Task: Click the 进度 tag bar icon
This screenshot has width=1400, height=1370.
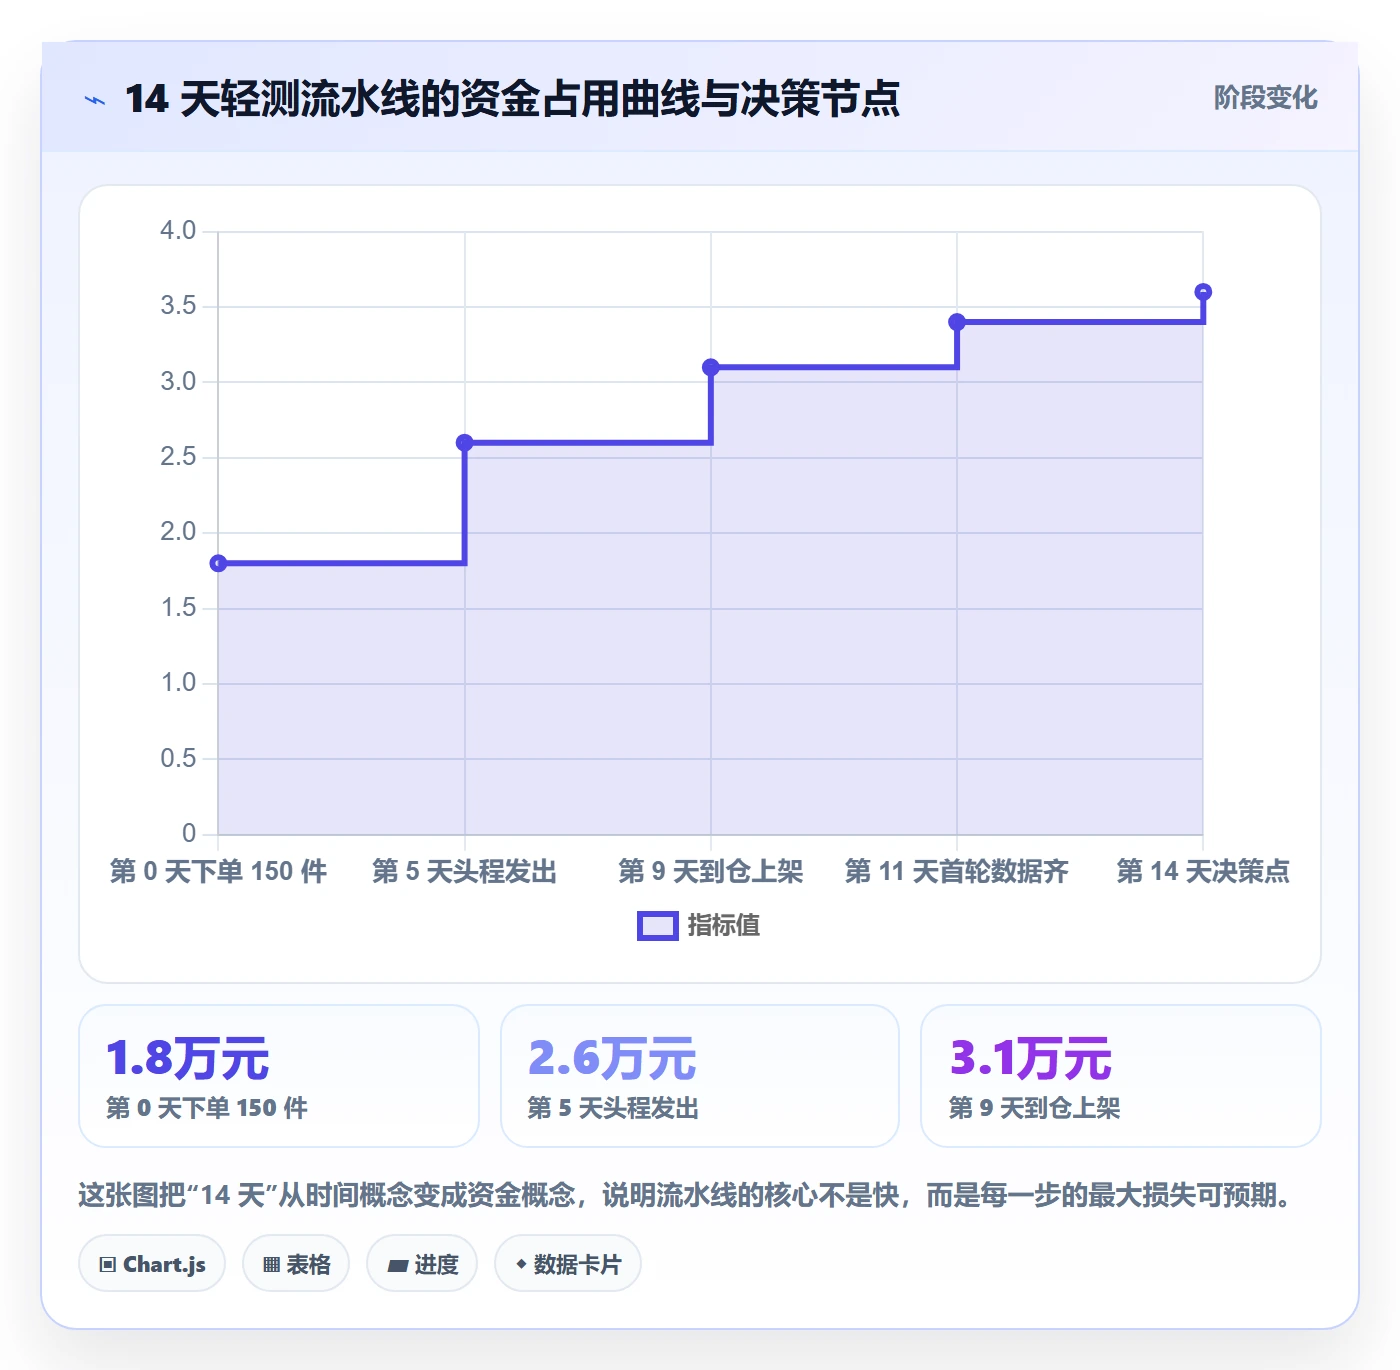Action: (x=397, y=1266)
